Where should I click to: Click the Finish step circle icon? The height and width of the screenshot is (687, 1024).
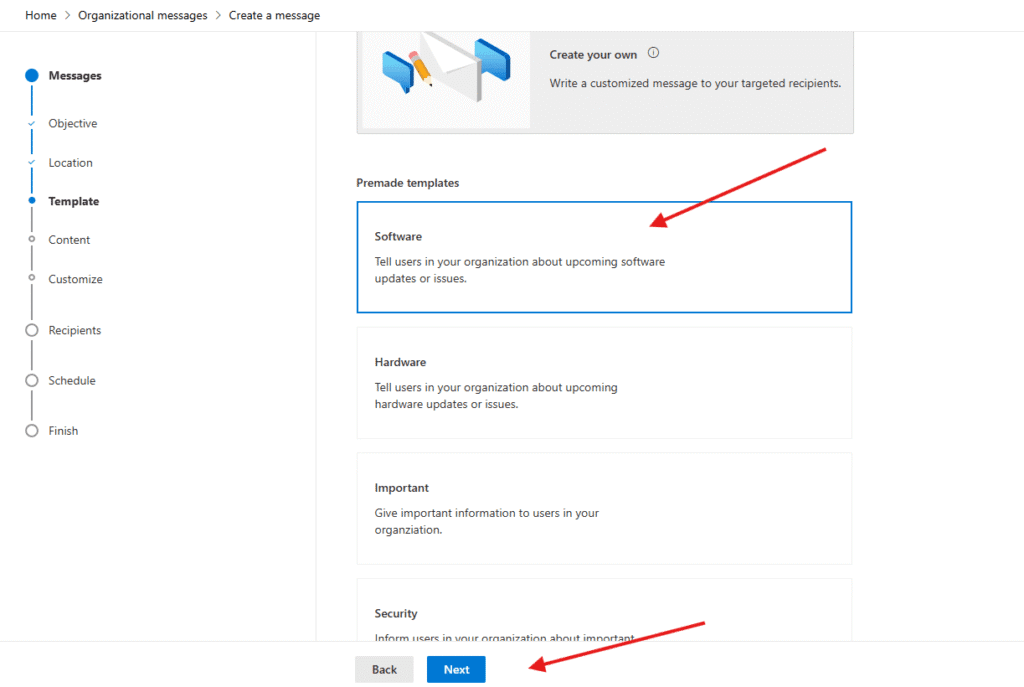tap(32, 431)
